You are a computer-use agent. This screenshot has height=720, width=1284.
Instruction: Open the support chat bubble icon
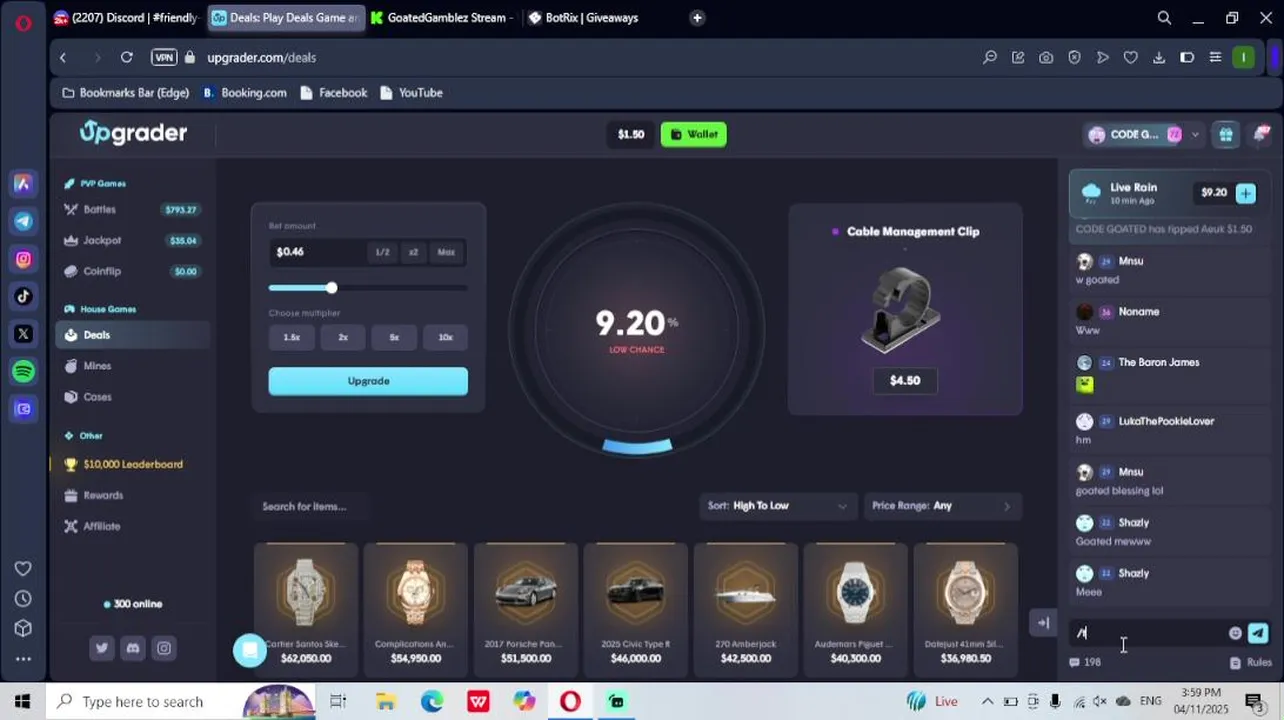coord(250,650)
